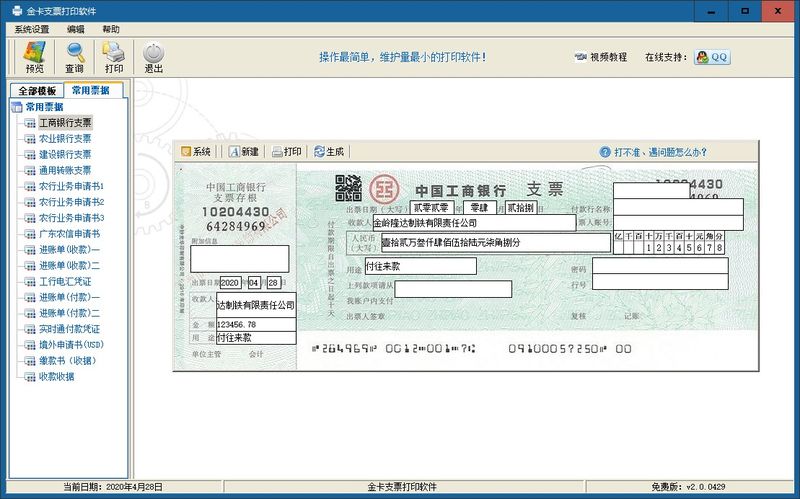
Task: Select 农行业务申请书2 template
Action: 71,202
